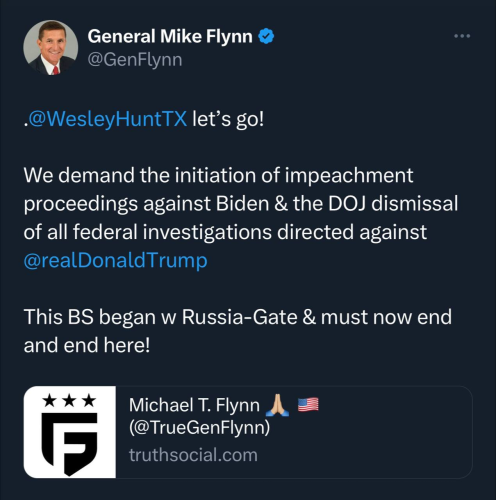Click the General Mike Flynn display name
Screen dimensions: 496x500
click(x=170, y=36)
